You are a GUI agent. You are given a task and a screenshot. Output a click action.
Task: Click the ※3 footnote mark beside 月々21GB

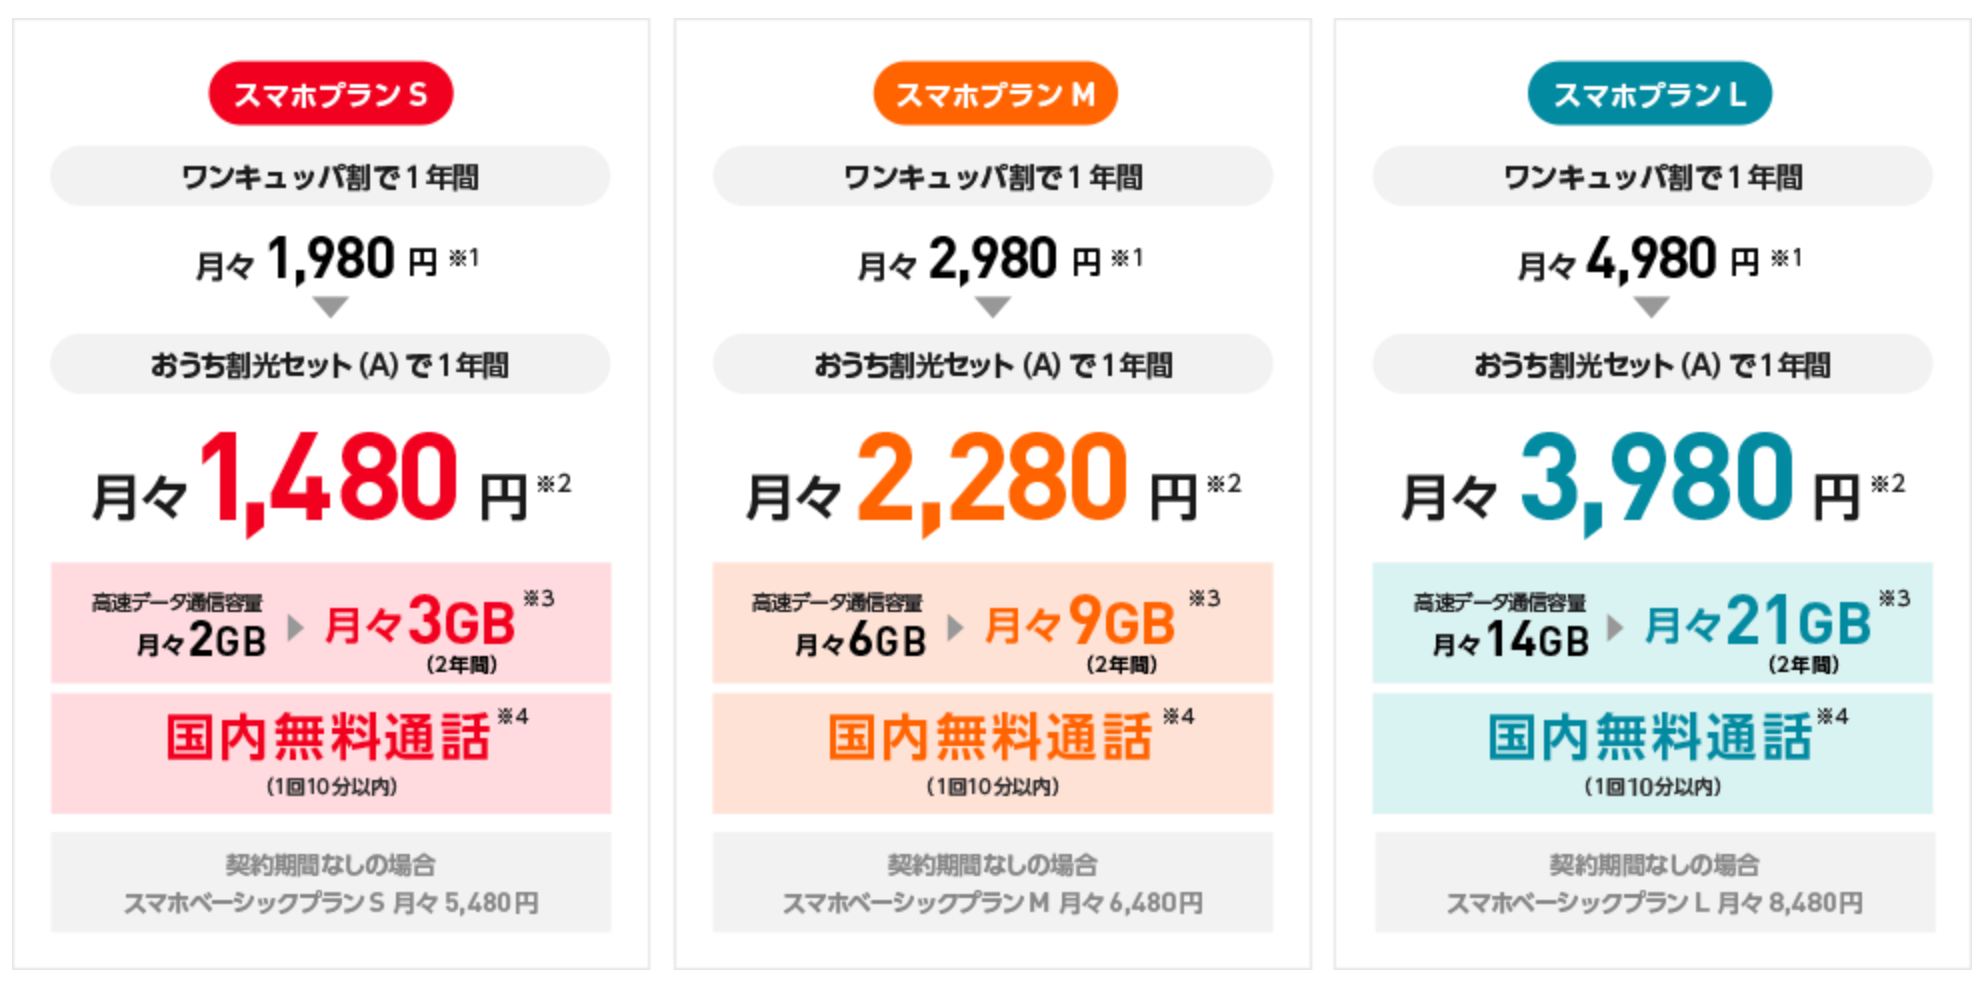point(1894,598)
